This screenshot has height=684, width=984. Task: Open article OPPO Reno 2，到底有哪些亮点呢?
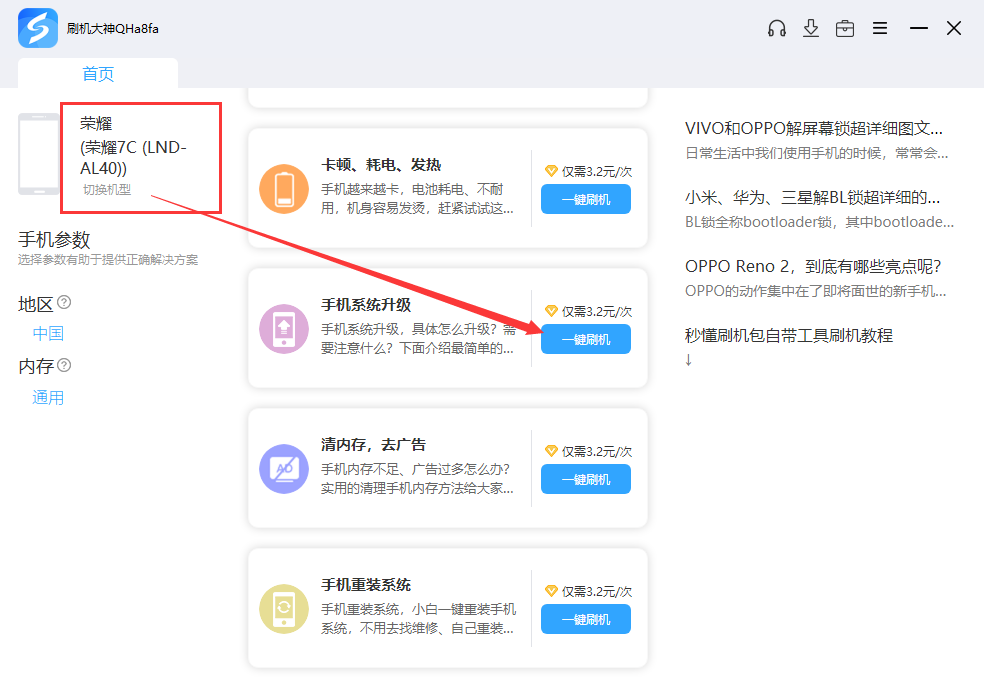click(x=813, y=267)
